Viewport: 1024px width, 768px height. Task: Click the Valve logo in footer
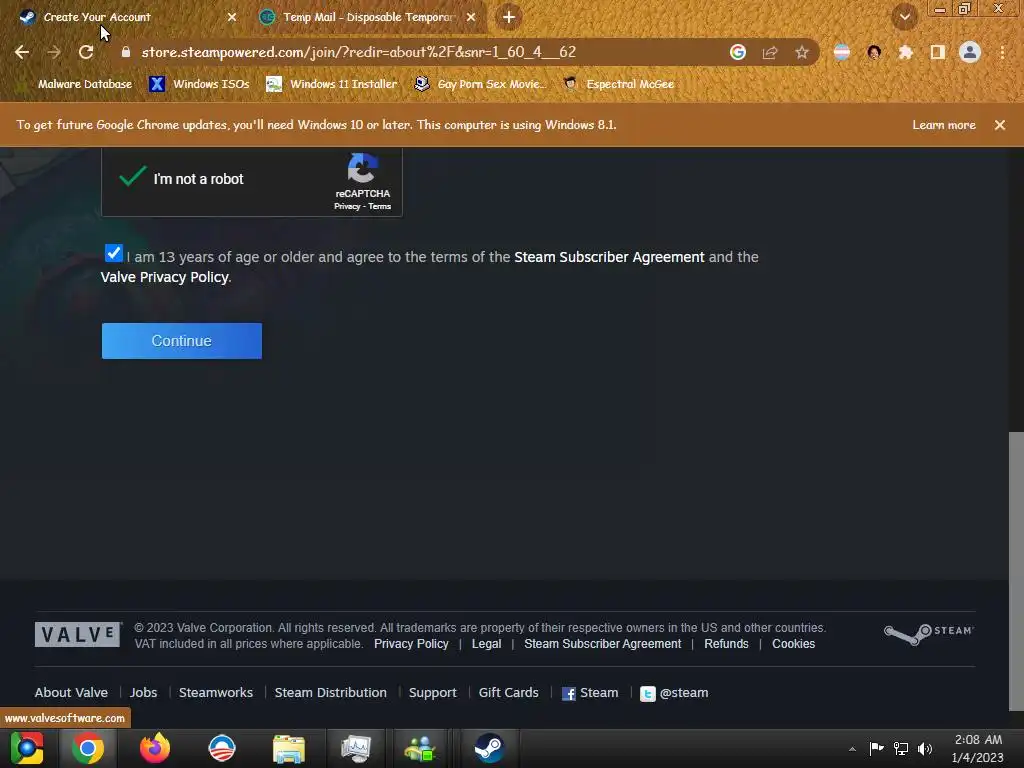pyautogui.click(x=78, y=634)
